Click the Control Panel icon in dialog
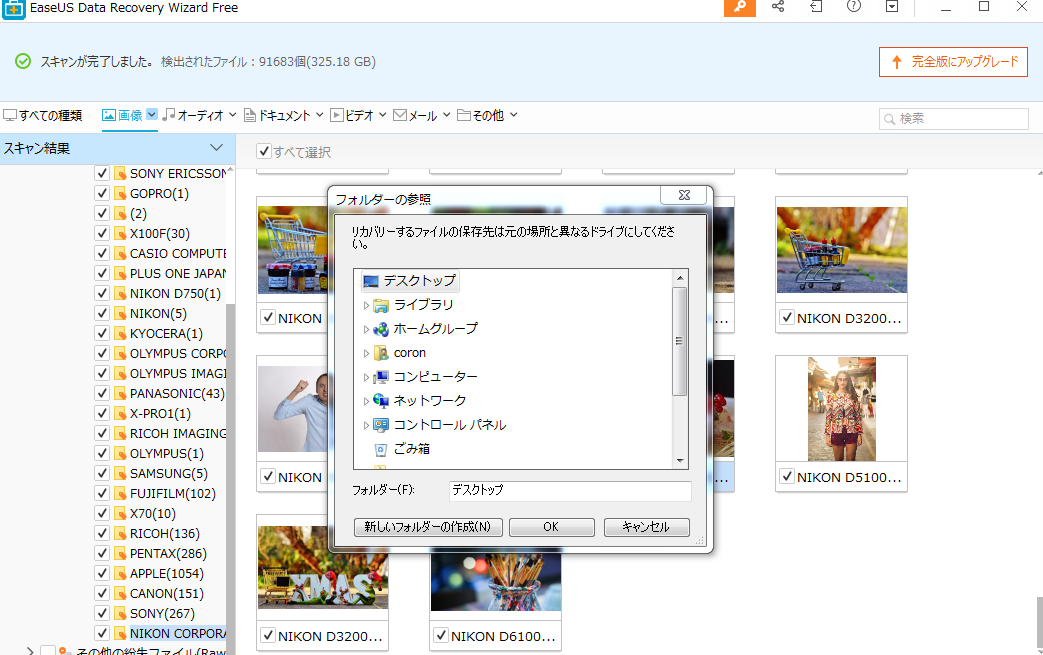Image resolution: width=1043 pixels, height=655 pixels. coord(380,425)
